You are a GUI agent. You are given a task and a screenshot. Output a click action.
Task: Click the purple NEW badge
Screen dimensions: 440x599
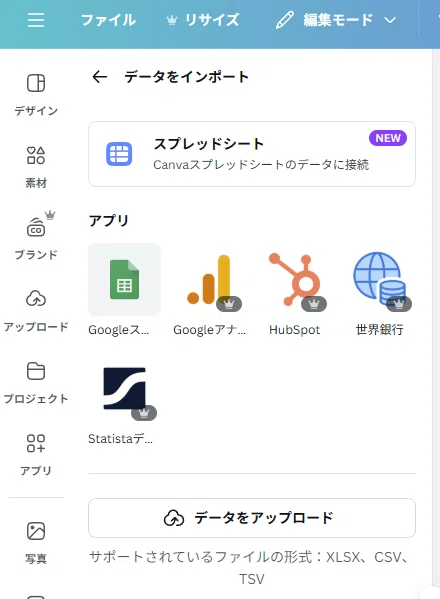coord(388,138)
